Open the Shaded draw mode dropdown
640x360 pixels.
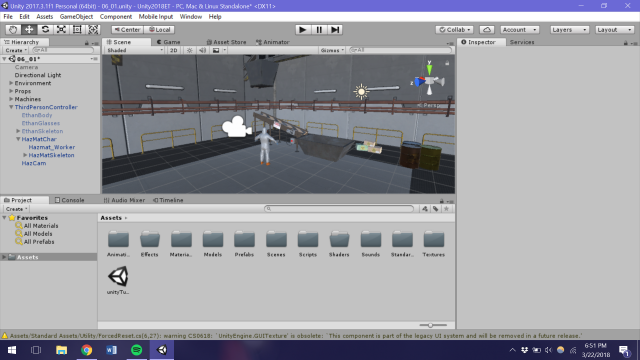(x=134, y=50)
